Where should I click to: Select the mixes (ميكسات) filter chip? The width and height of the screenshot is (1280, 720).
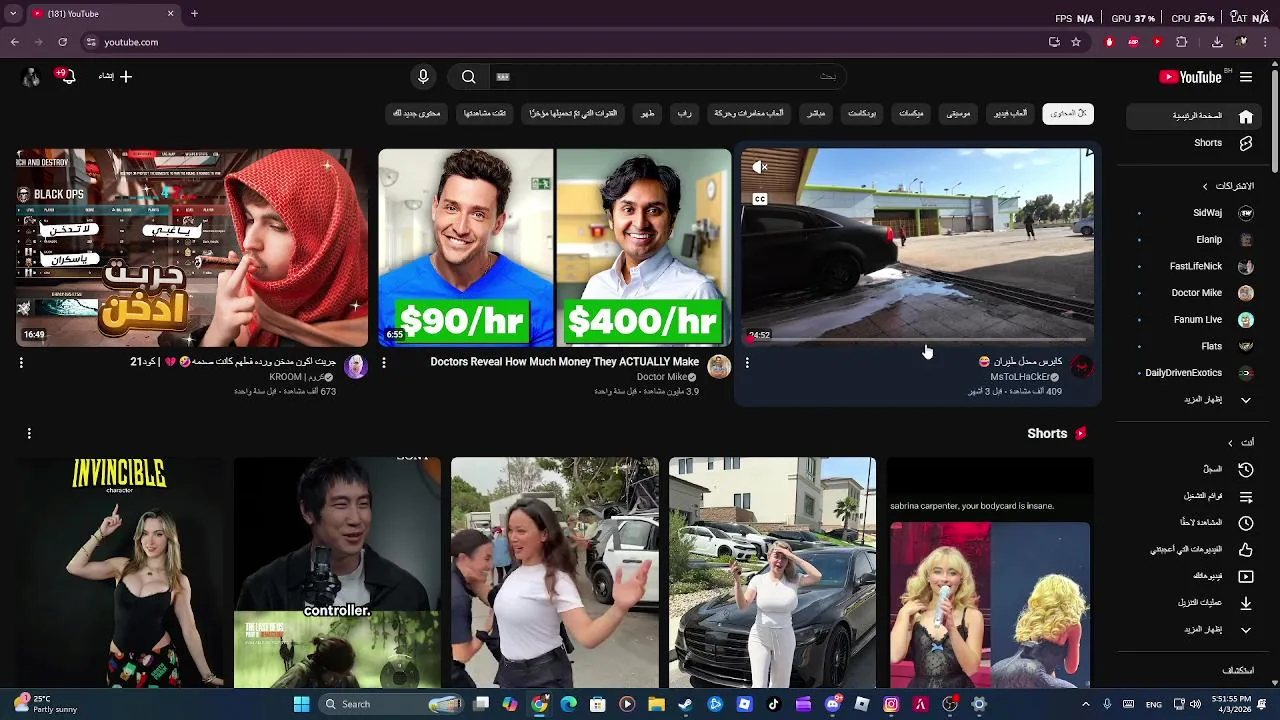tap(911, 114)
